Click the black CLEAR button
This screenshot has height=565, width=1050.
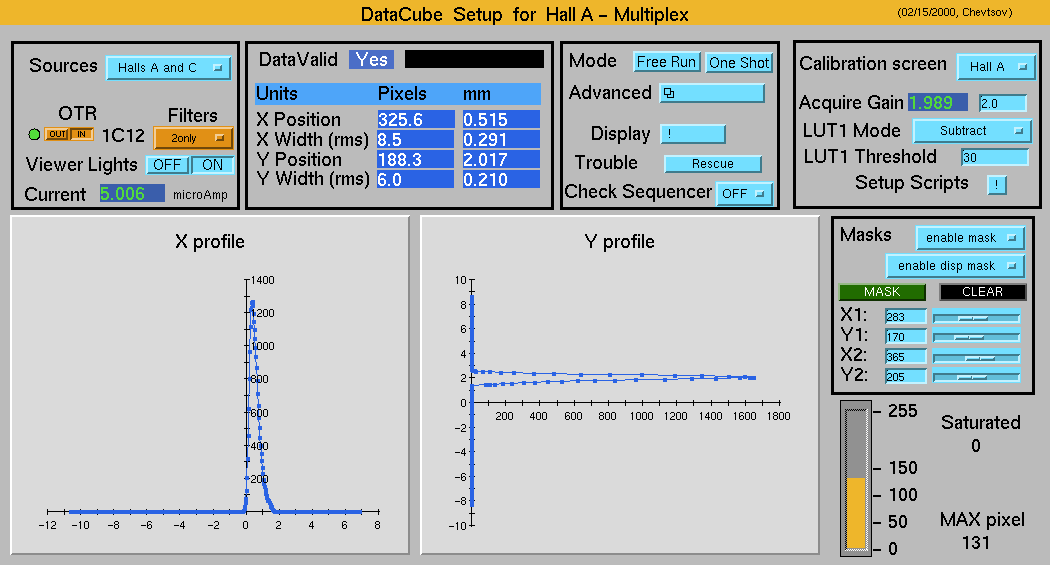(x=982, y=292)
